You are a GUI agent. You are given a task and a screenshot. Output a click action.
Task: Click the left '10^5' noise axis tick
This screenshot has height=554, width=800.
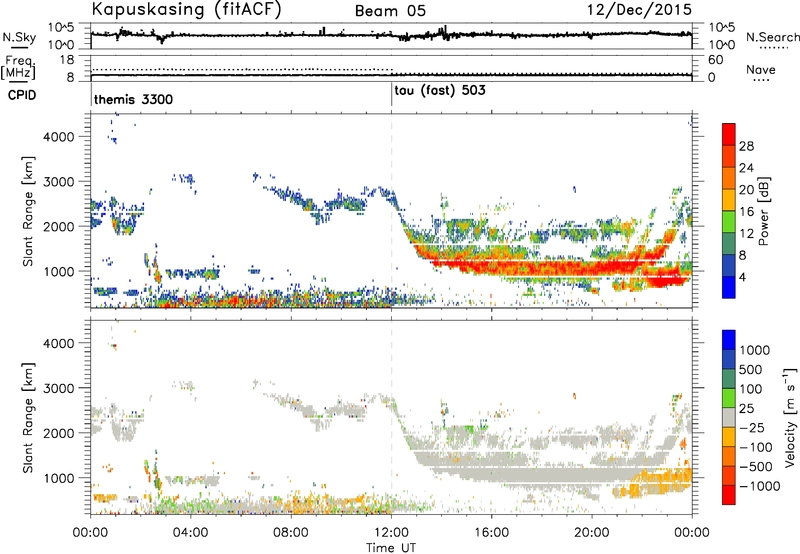coord(61,28)
